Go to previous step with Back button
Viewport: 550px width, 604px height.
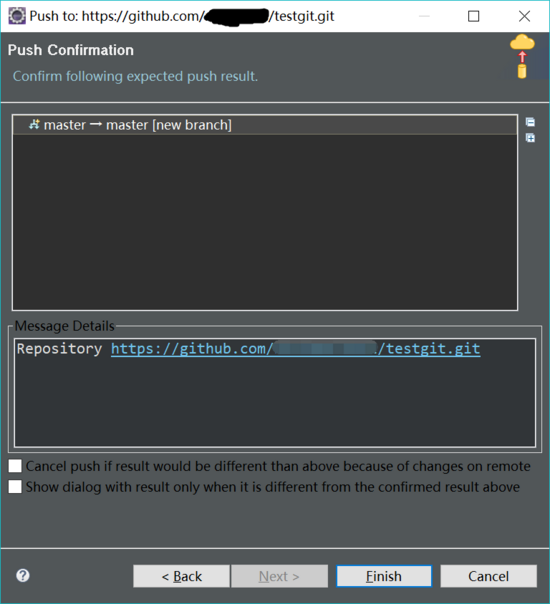pyautogui.click(x=181, y=576)
